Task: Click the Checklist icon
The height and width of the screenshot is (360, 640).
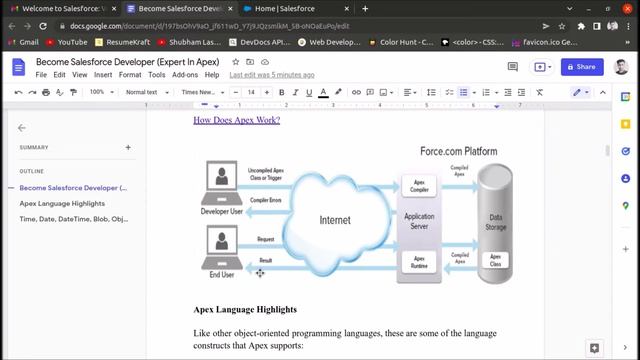Action: (449, 93)
